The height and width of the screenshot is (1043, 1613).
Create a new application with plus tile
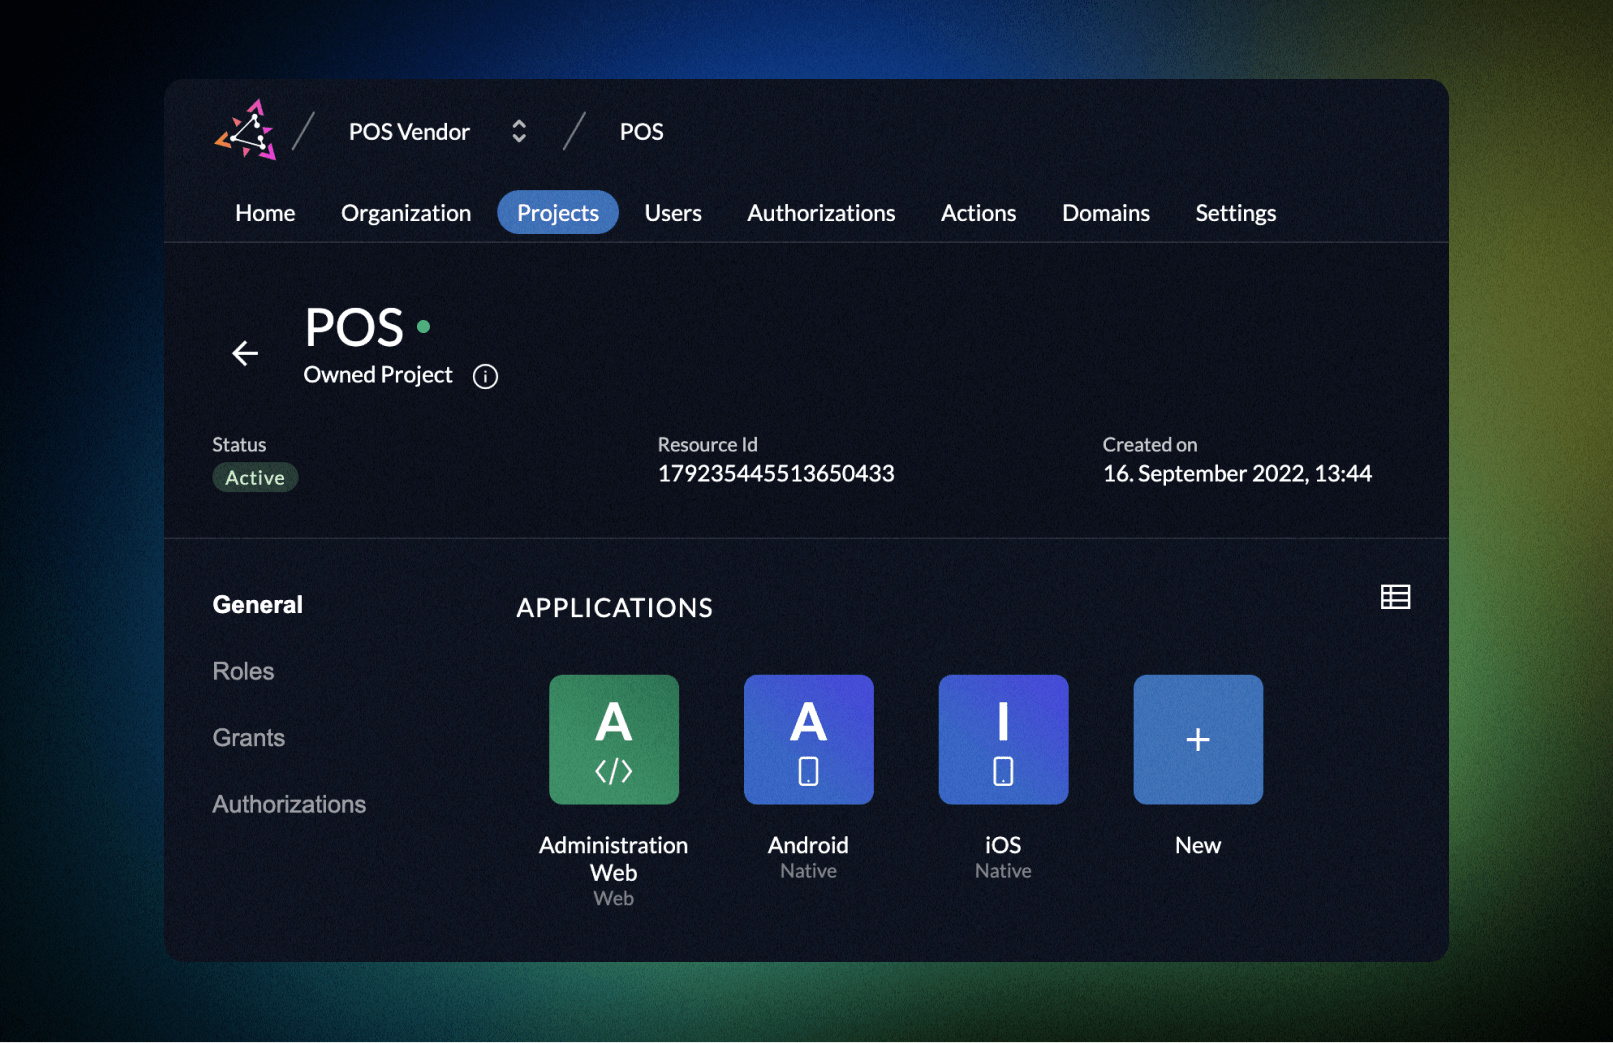pos(1198,739)
